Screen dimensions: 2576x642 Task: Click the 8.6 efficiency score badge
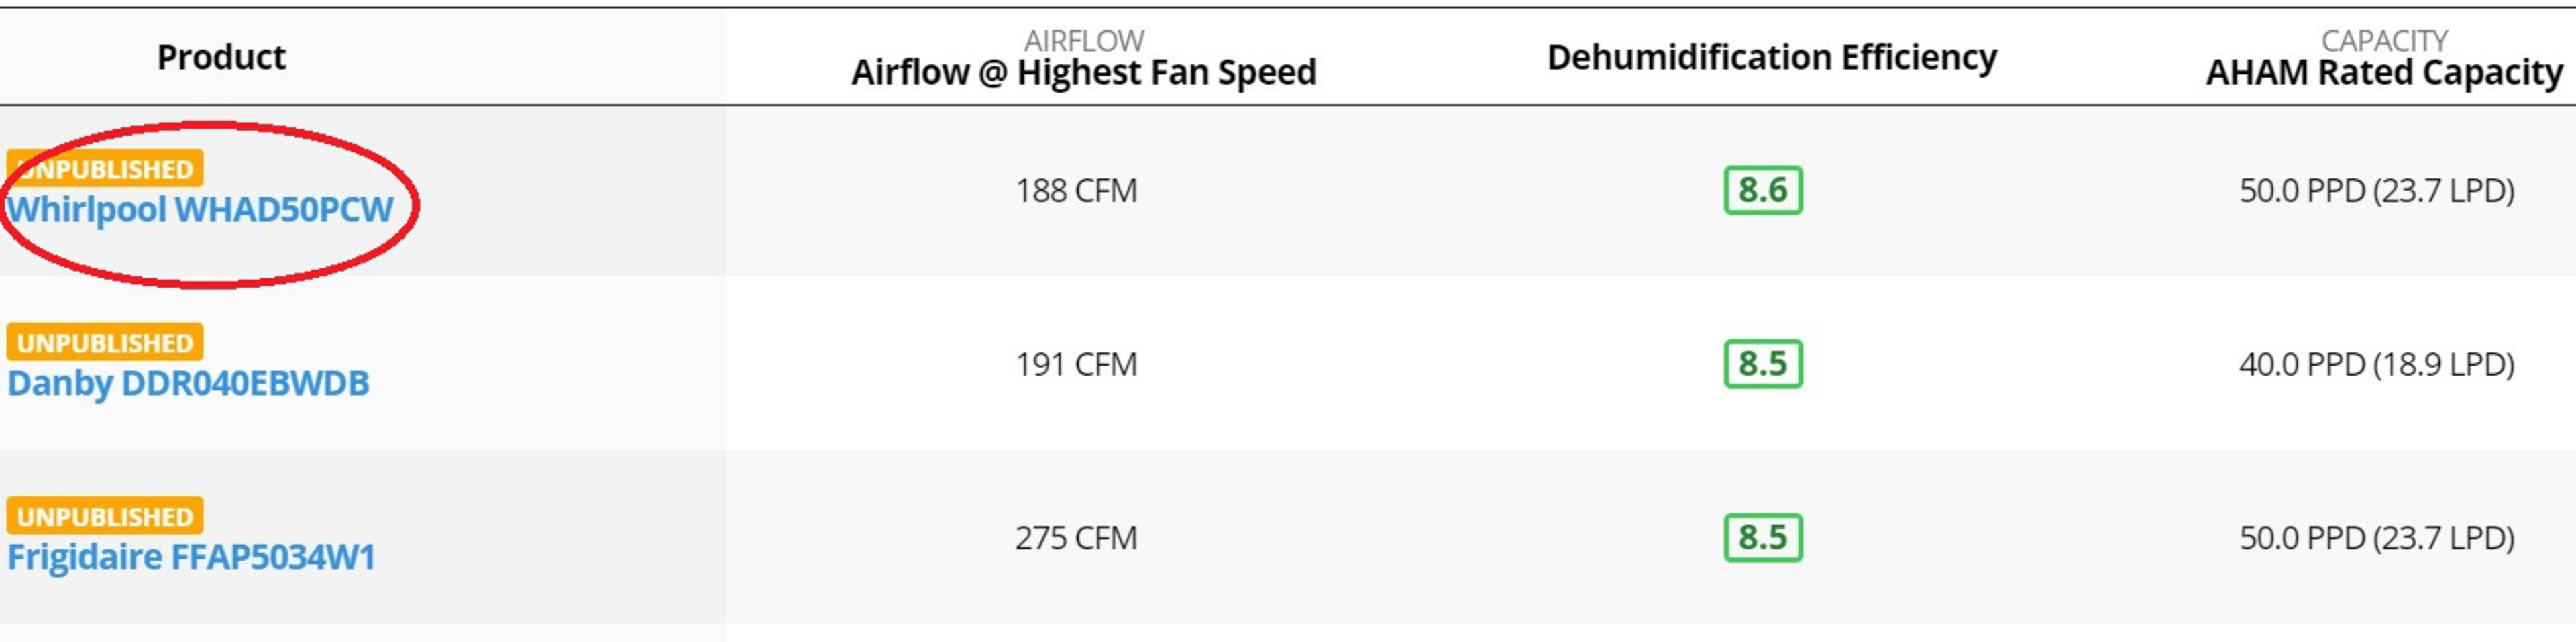point(1762,190)
